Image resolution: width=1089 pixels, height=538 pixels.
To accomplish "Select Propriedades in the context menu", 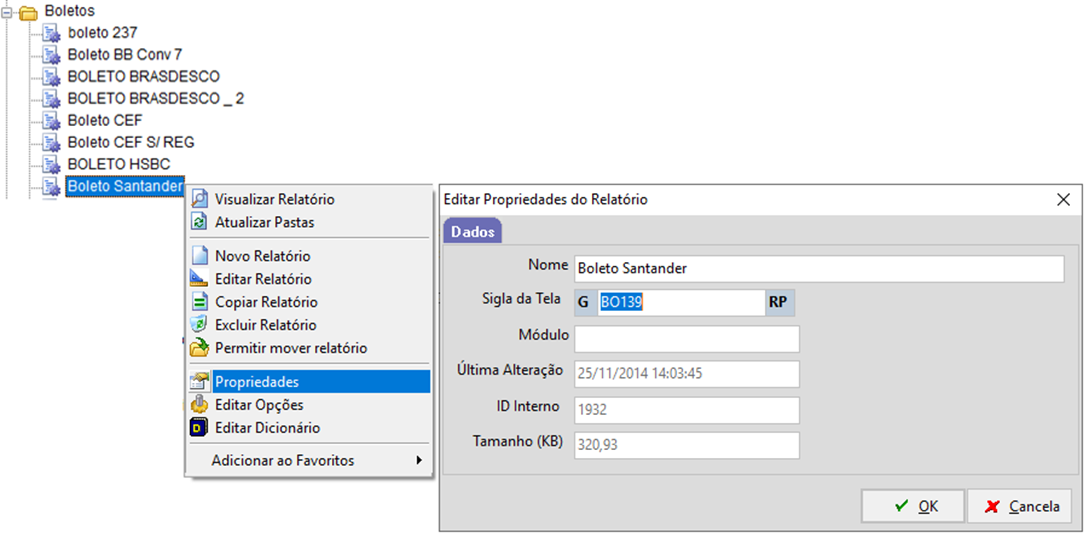I will coord(257,382).
